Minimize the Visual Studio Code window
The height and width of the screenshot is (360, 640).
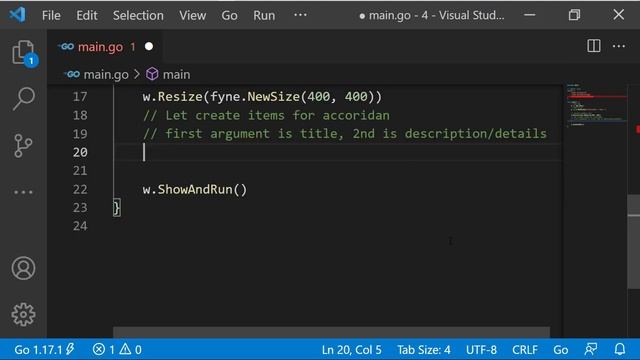[530, 15]
